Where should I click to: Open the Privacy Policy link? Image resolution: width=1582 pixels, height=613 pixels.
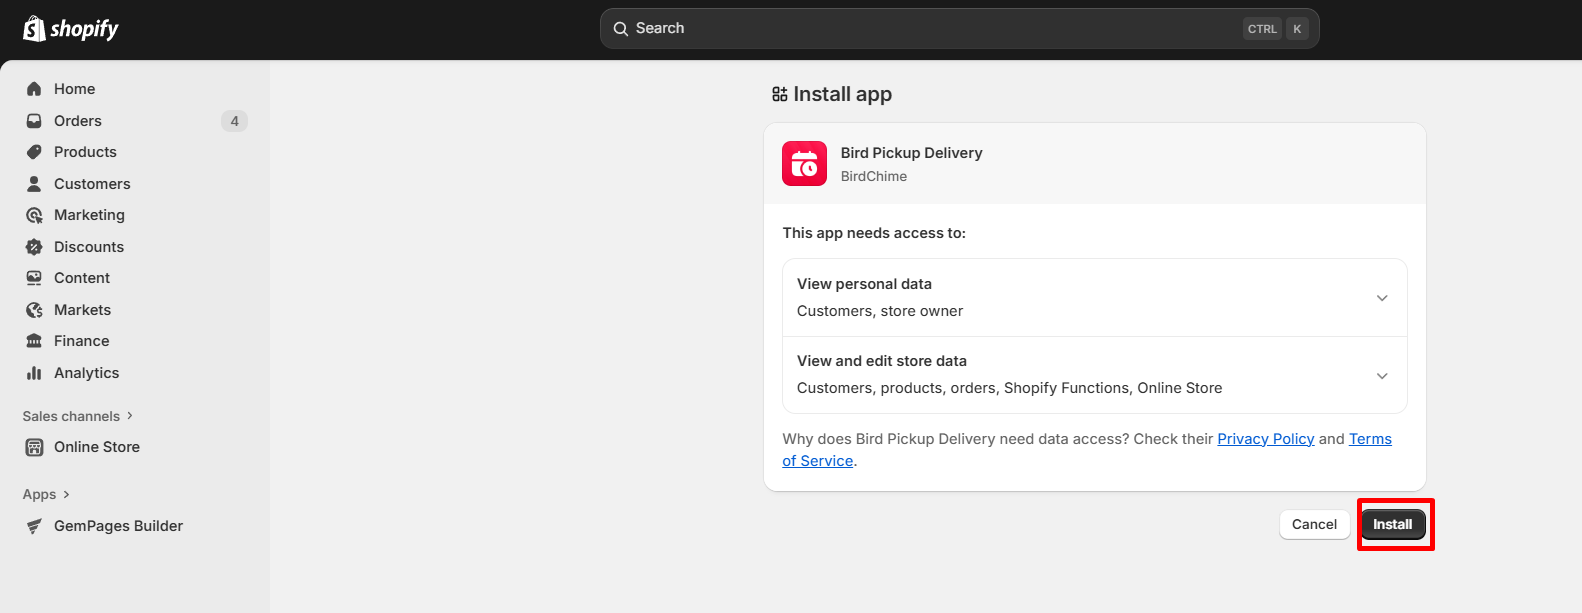[1265, 439]
